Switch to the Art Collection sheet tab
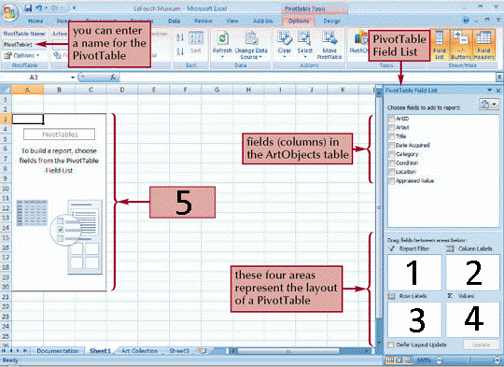This screenshot has width=504, height=367. pos(139,351)
